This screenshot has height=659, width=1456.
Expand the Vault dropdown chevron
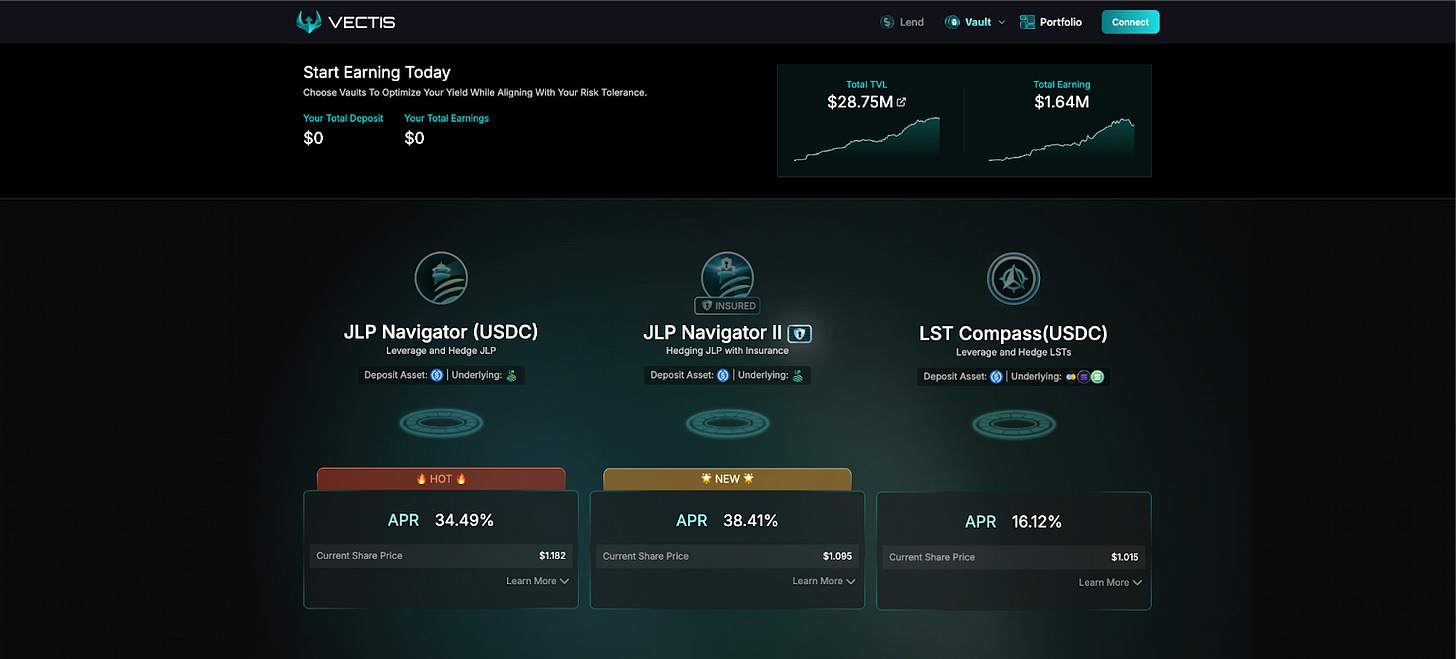pos(1002,22)
